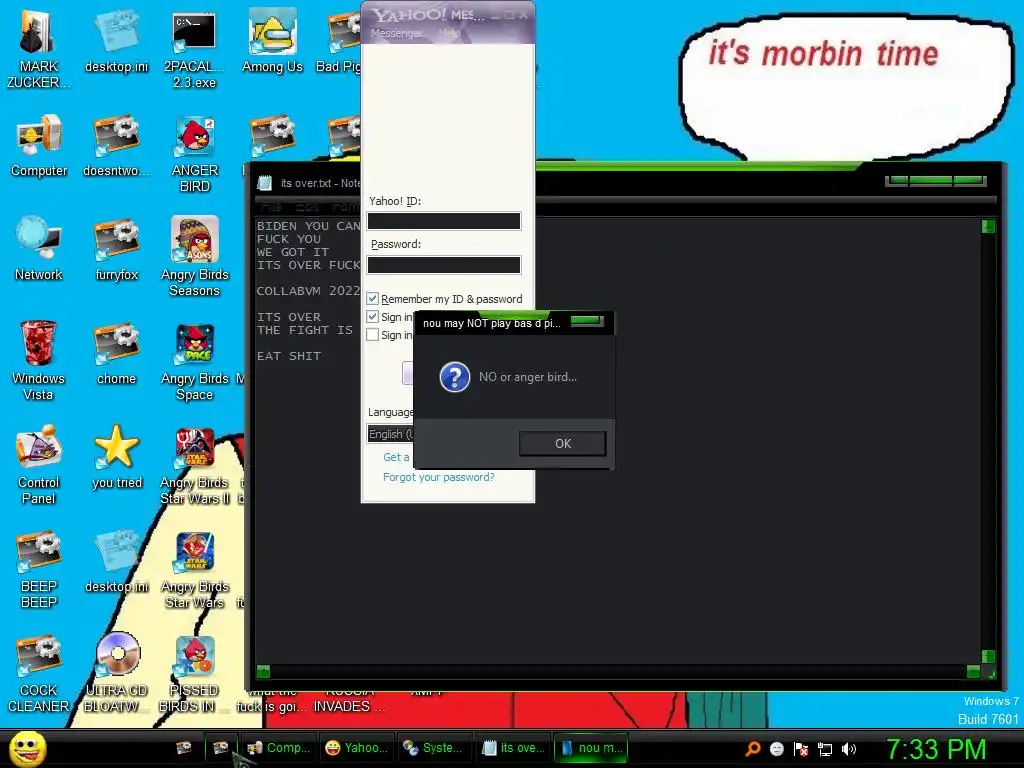Click Notepad horizontal scrollbar right arrow
Image resolution: width=1024 pixels, height=768 pixels.
click(x=973, y=671)
